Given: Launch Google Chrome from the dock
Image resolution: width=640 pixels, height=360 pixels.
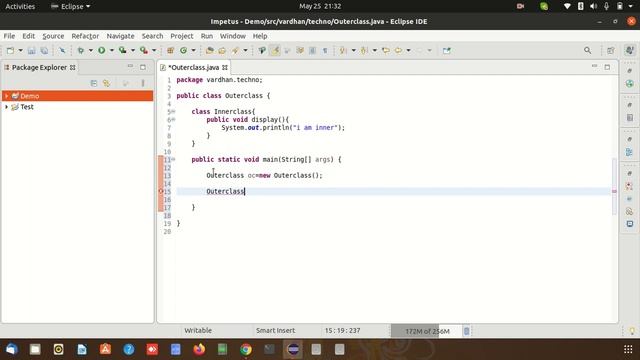Looking at the screenshot, I should [246, 349].
